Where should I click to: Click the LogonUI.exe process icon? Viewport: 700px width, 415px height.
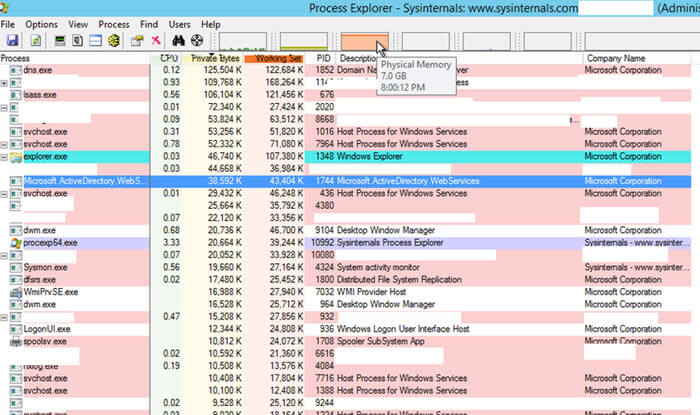pos(16,329)
